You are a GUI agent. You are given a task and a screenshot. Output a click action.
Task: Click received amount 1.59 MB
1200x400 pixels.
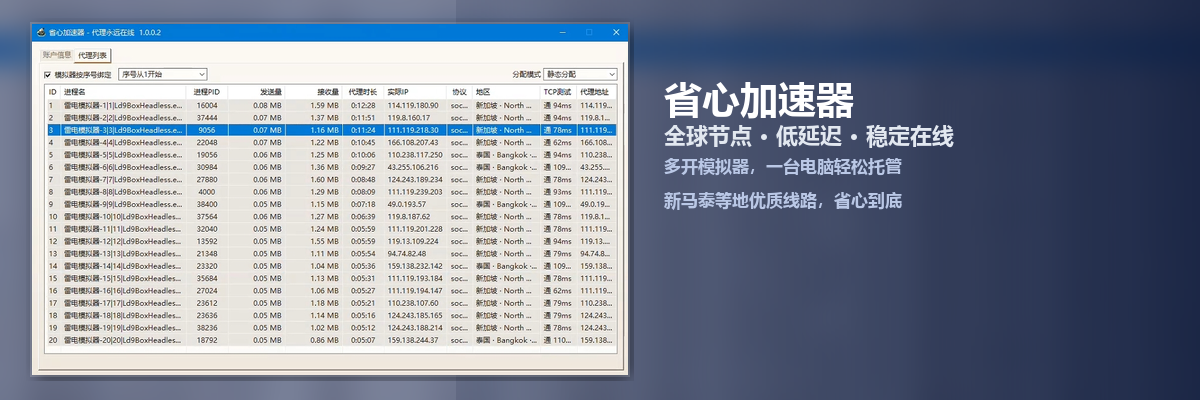click(x=325, y=105)
